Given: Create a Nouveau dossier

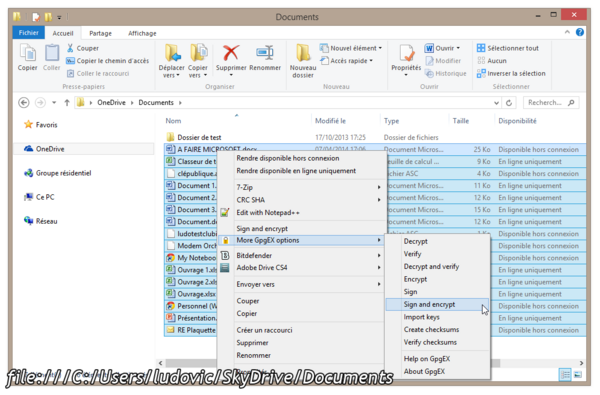Looking at the screenshot, I should 303,60.
